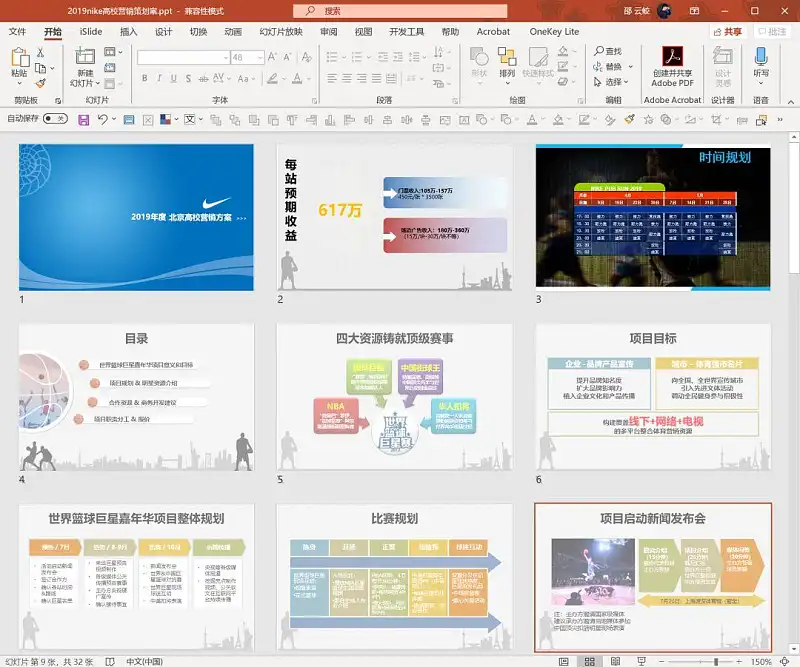Click Create and Share Adobe PDF icon
The height and width of the screenshot is (667, 800).
pyautogui.click(x=672, y=56)
